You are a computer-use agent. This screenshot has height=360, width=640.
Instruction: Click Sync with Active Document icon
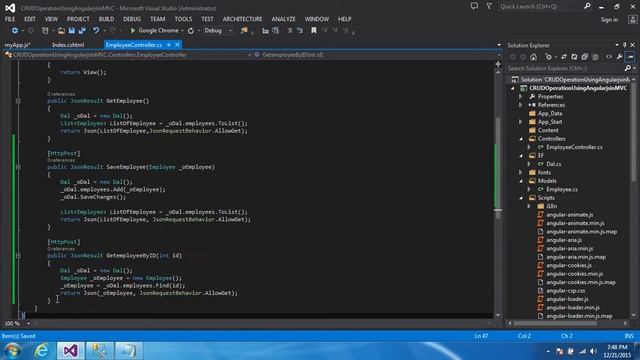click(x=564, y=57)
